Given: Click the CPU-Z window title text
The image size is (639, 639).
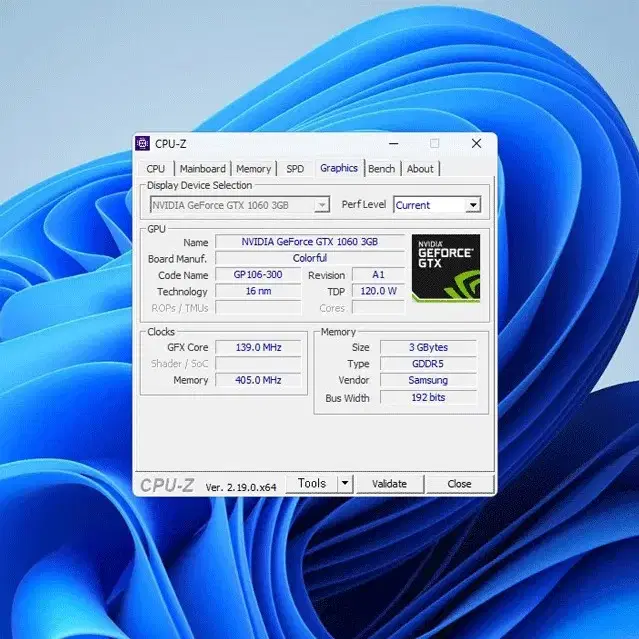Looking at the screenshot, I should pyautogui.click(x=170, y=144).
